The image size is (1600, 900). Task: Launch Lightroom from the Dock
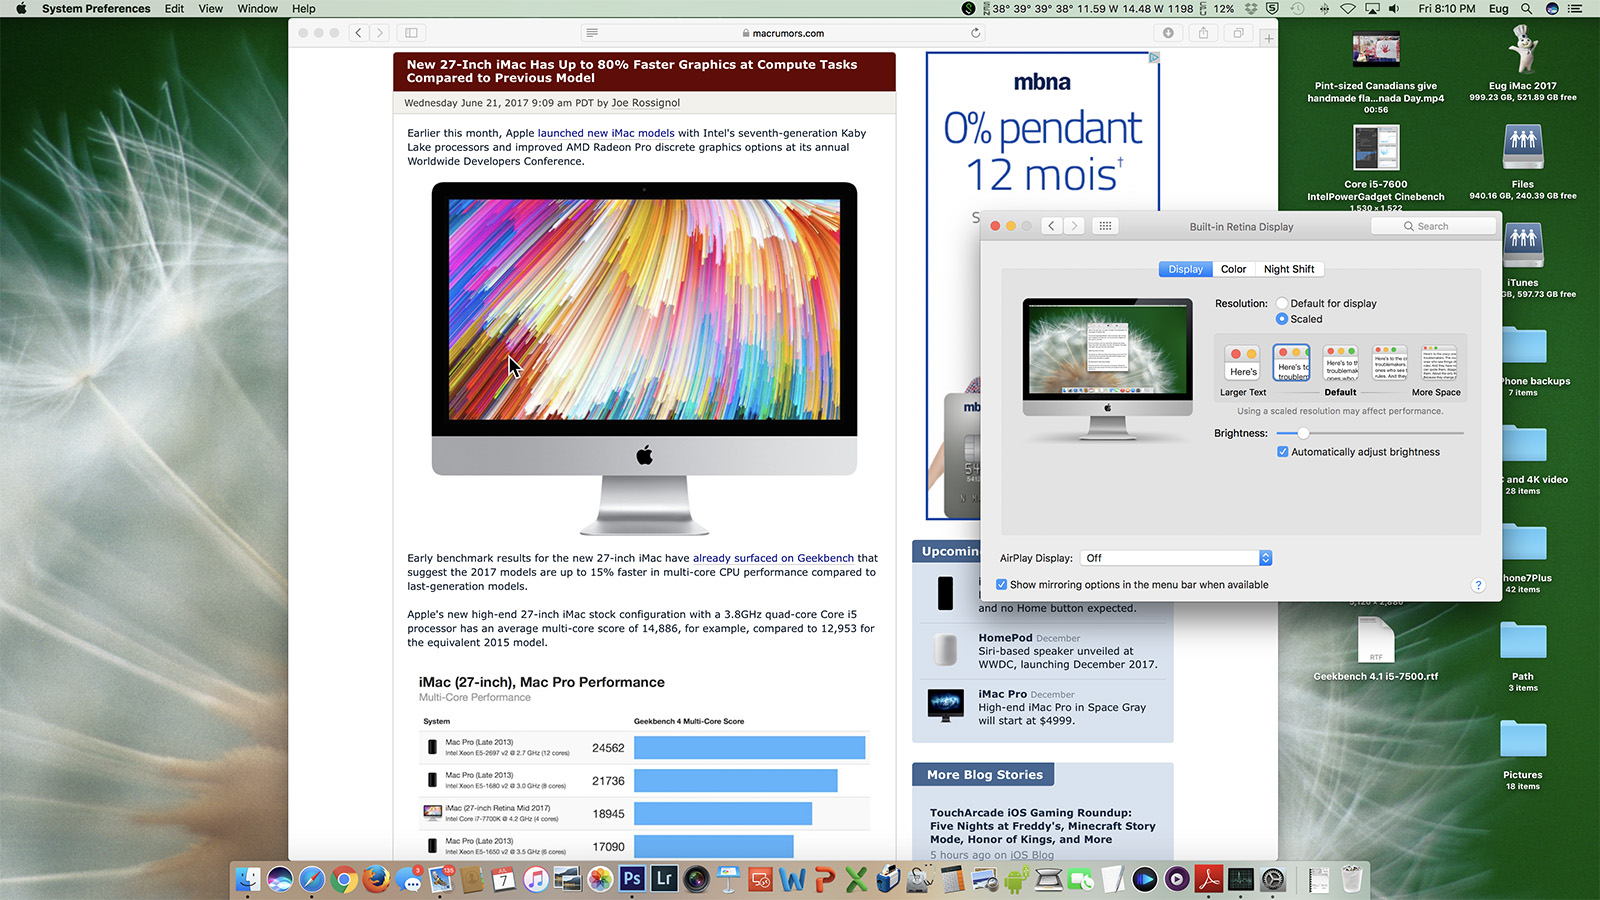point(664,879)
